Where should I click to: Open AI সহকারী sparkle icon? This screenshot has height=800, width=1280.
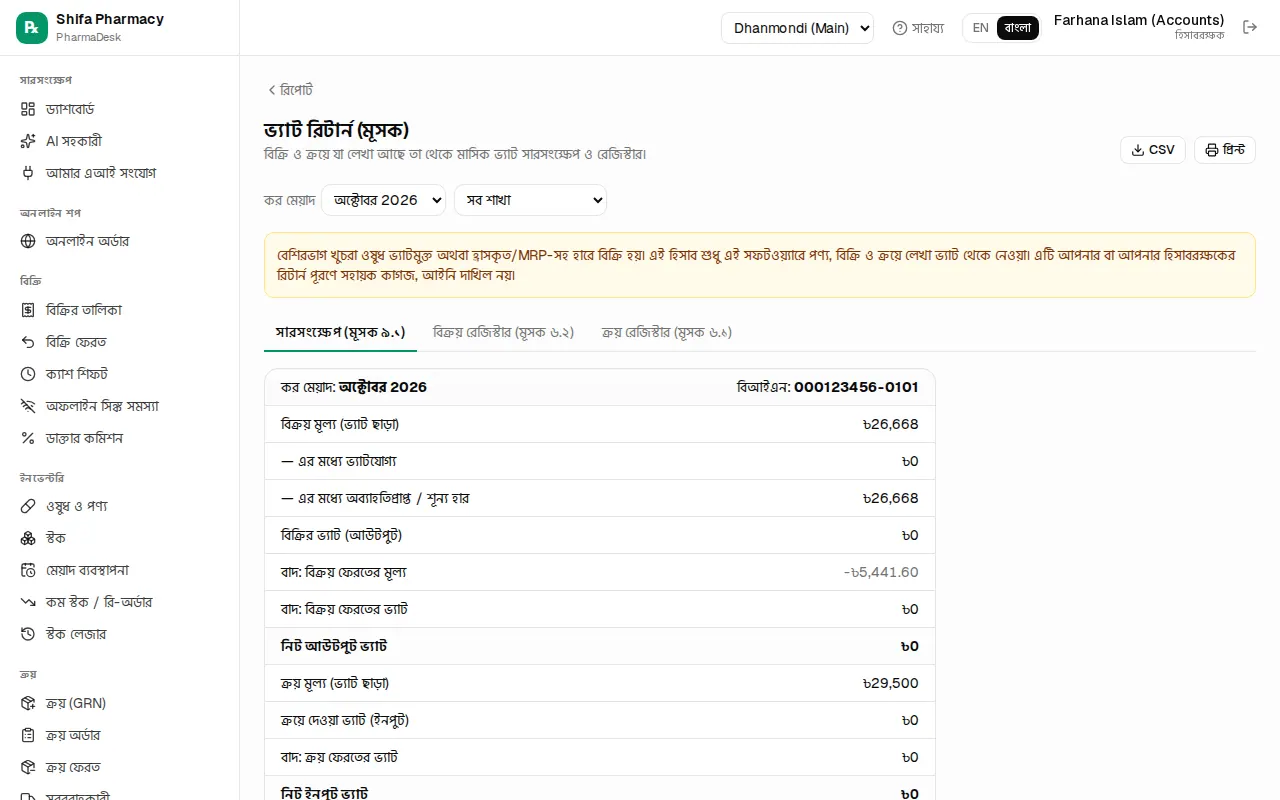pyautogui.click(x=28, y=141)
